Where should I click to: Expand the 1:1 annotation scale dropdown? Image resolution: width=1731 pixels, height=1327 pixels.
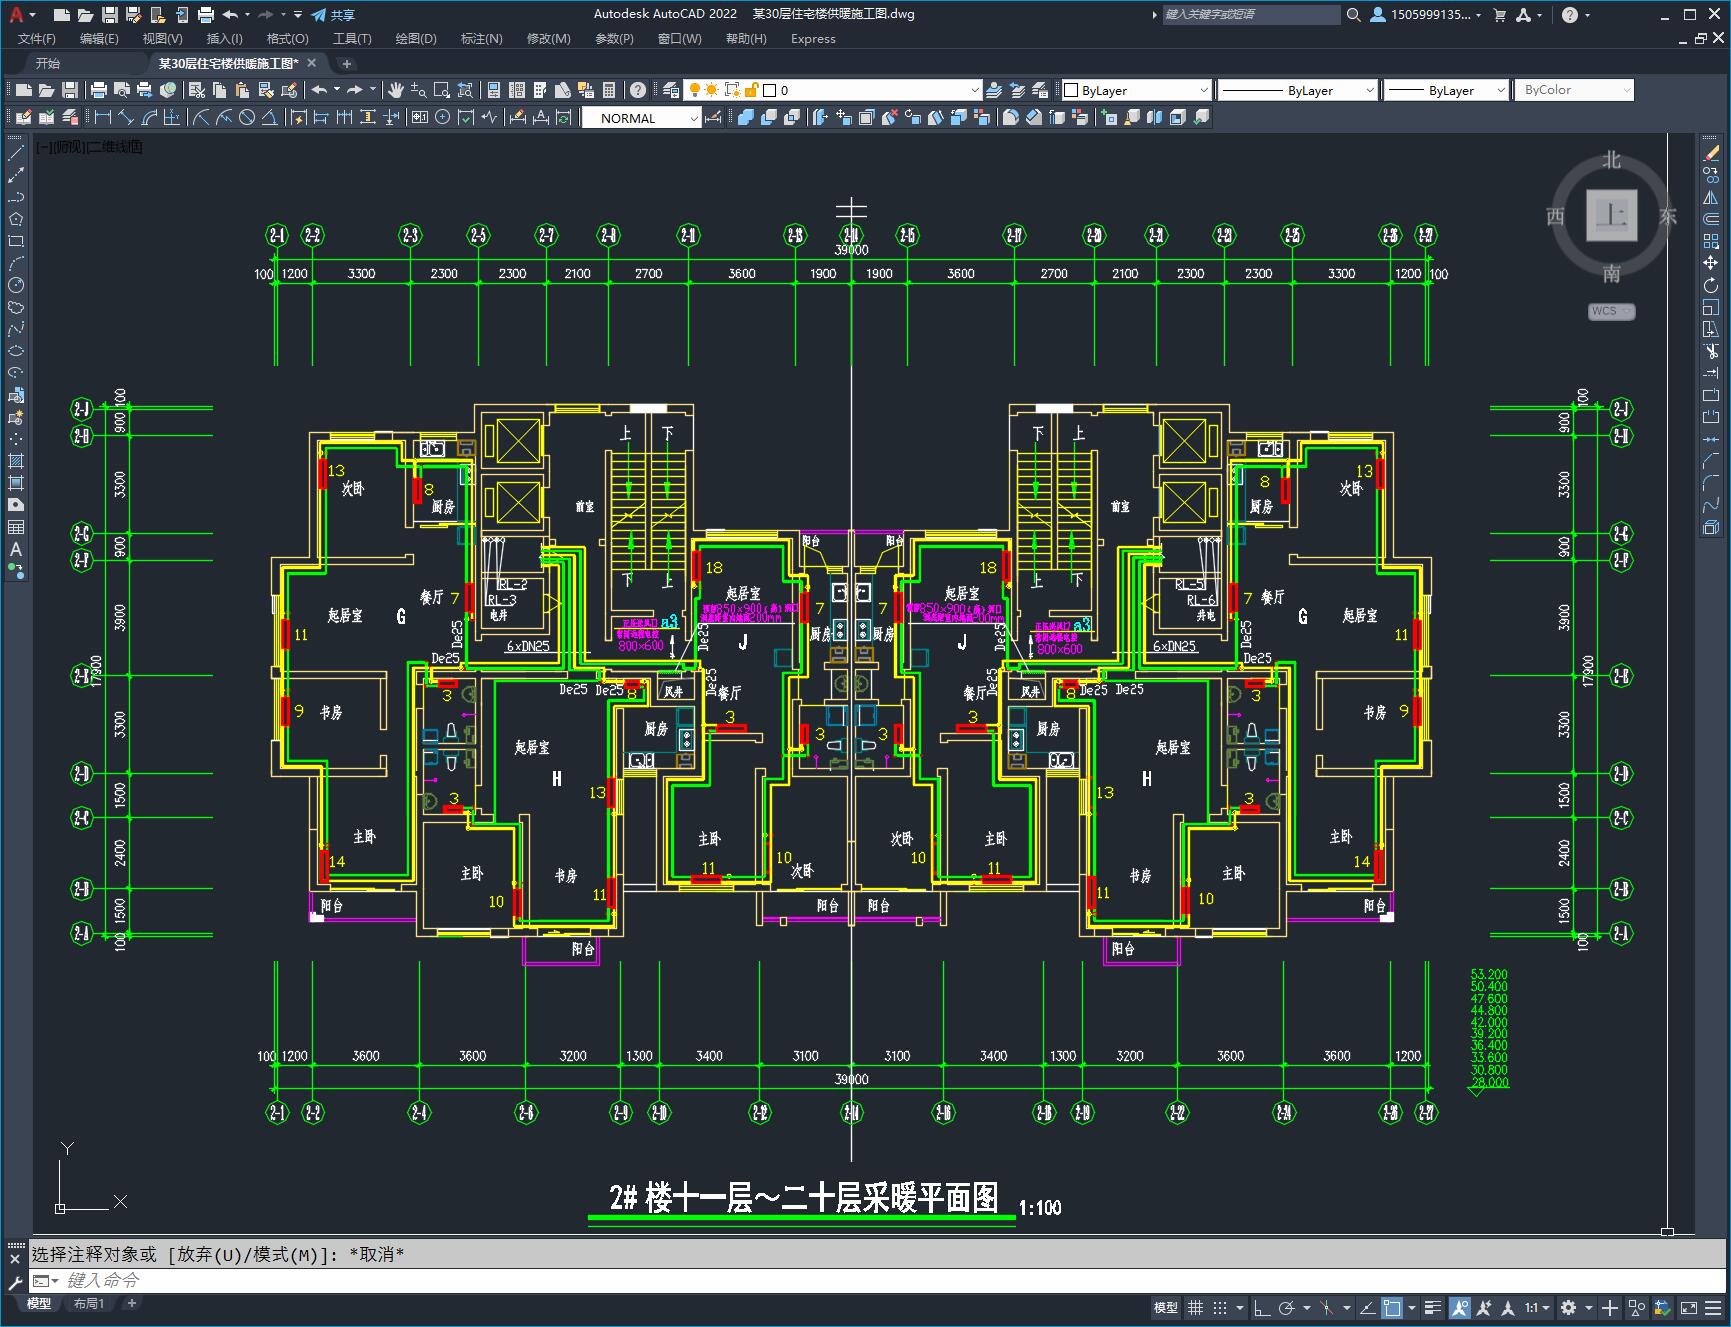[1538, 1307]
